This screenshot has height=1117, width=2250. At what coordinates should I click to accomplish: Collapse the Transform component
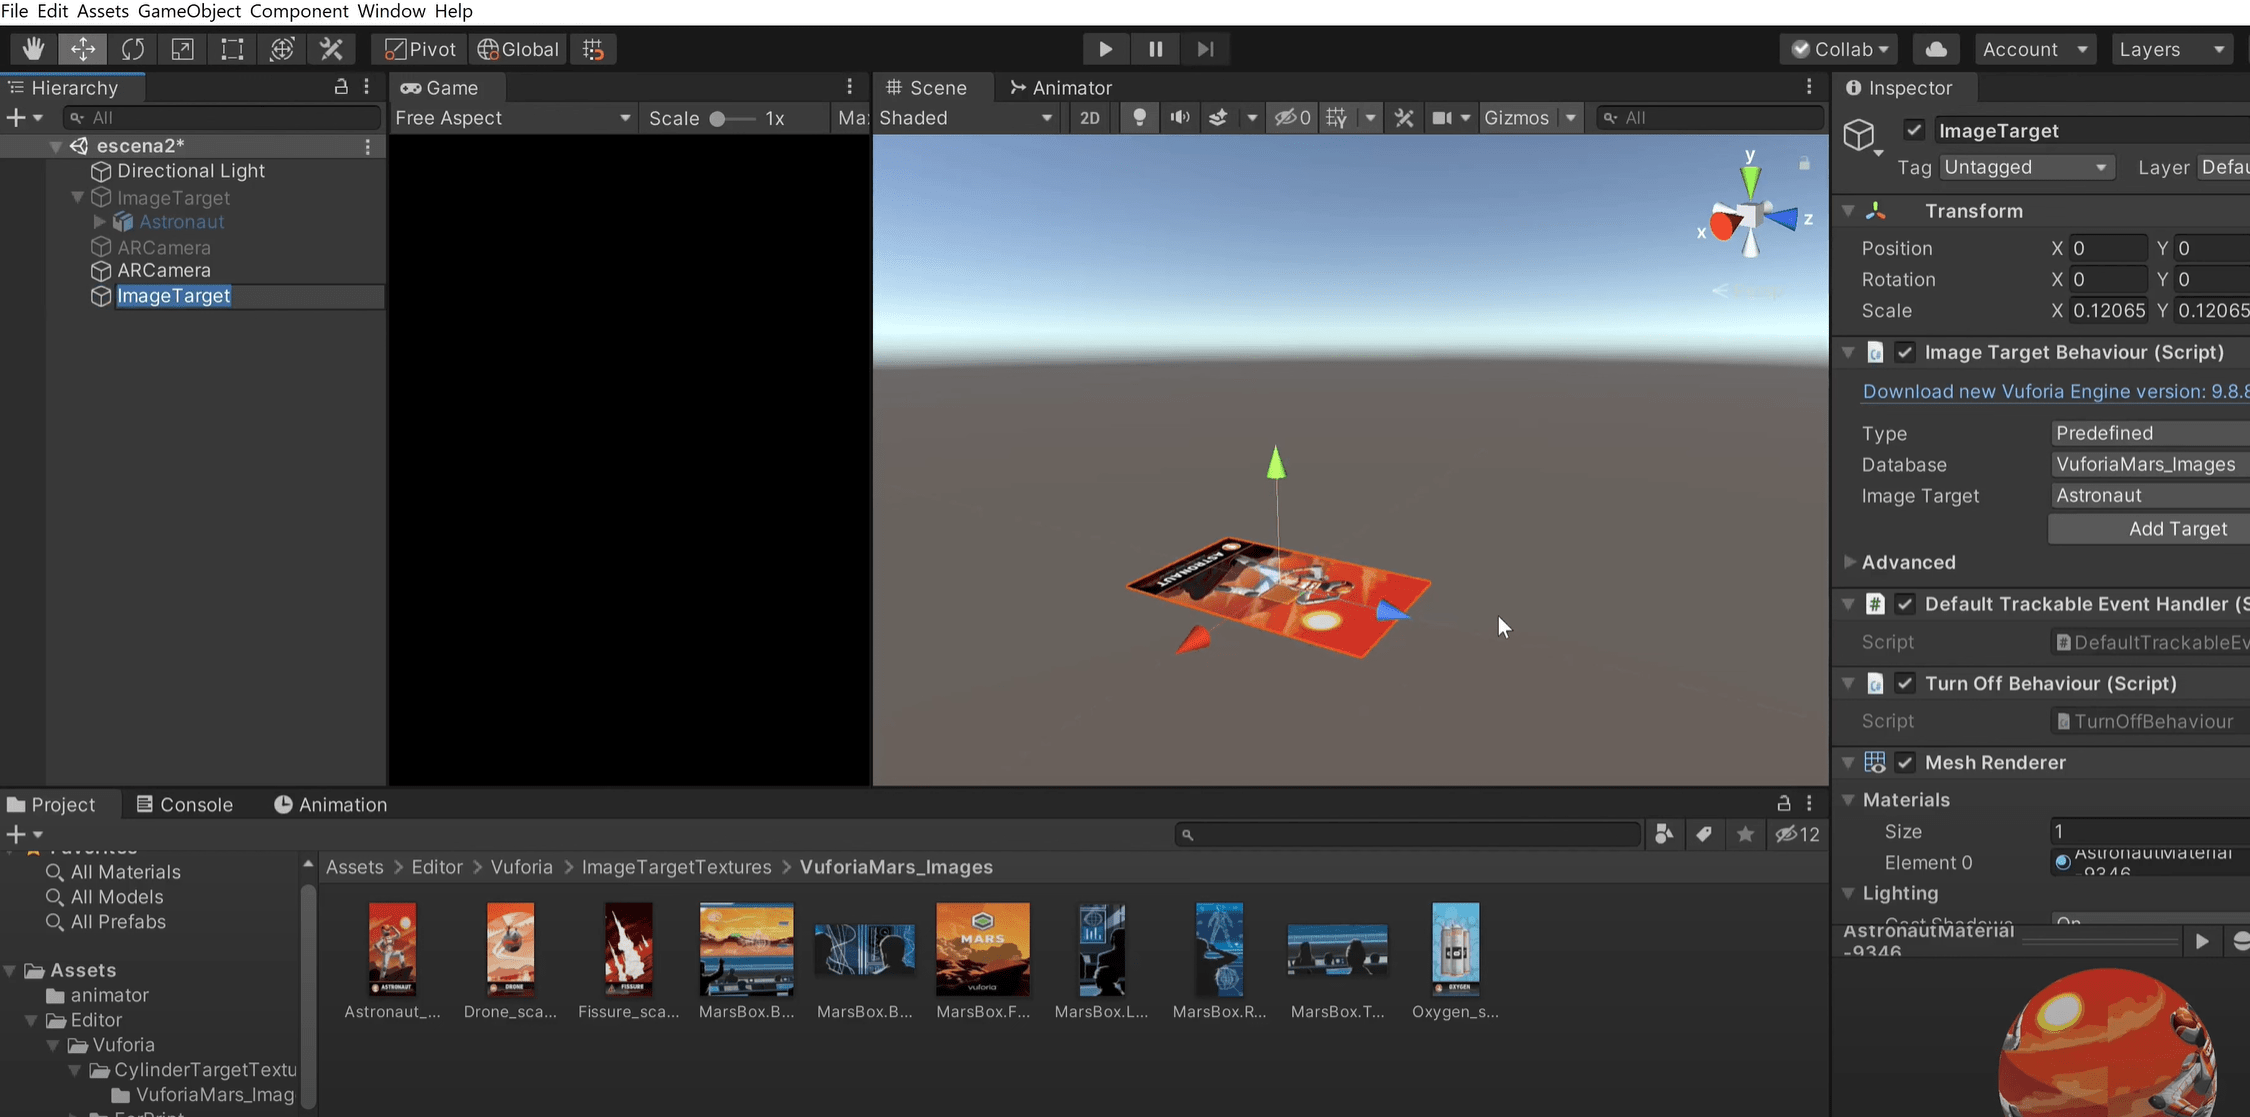pyautogui.click(x=1848, y=211)
